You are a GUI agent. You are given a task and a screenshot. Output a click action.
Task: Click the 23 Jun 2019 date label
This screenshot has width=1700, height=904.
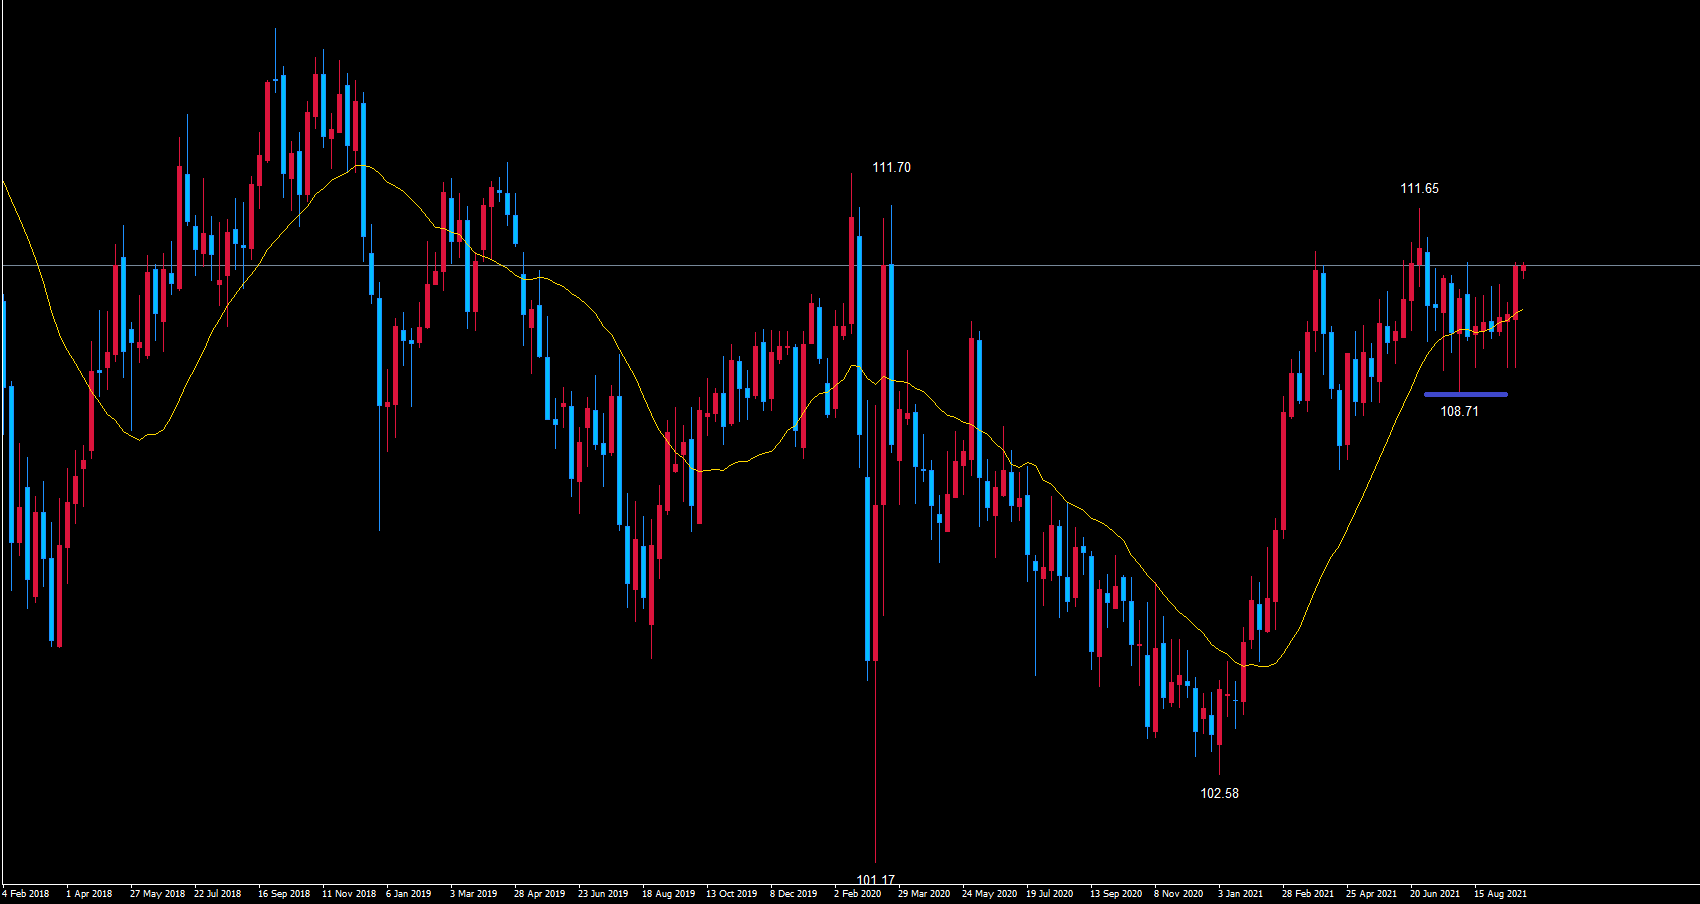point(603,894)
